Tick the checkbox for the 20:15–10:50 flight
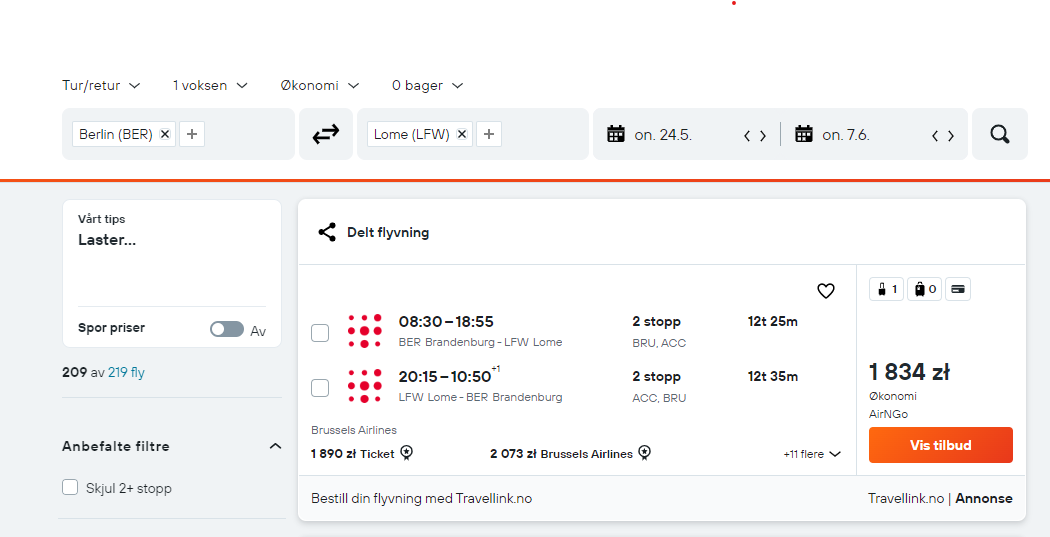The width and height of the screenshot is (1050, 537). [320, 388]
